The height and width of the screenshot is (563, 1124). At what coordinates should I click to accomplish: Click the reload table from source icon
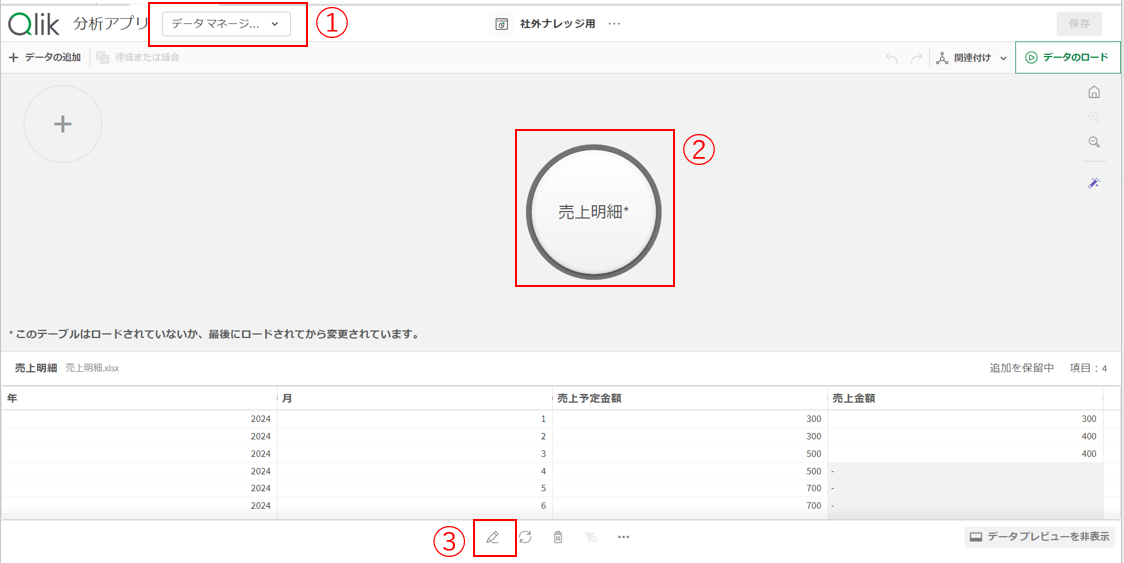click(x=525, y=537)
